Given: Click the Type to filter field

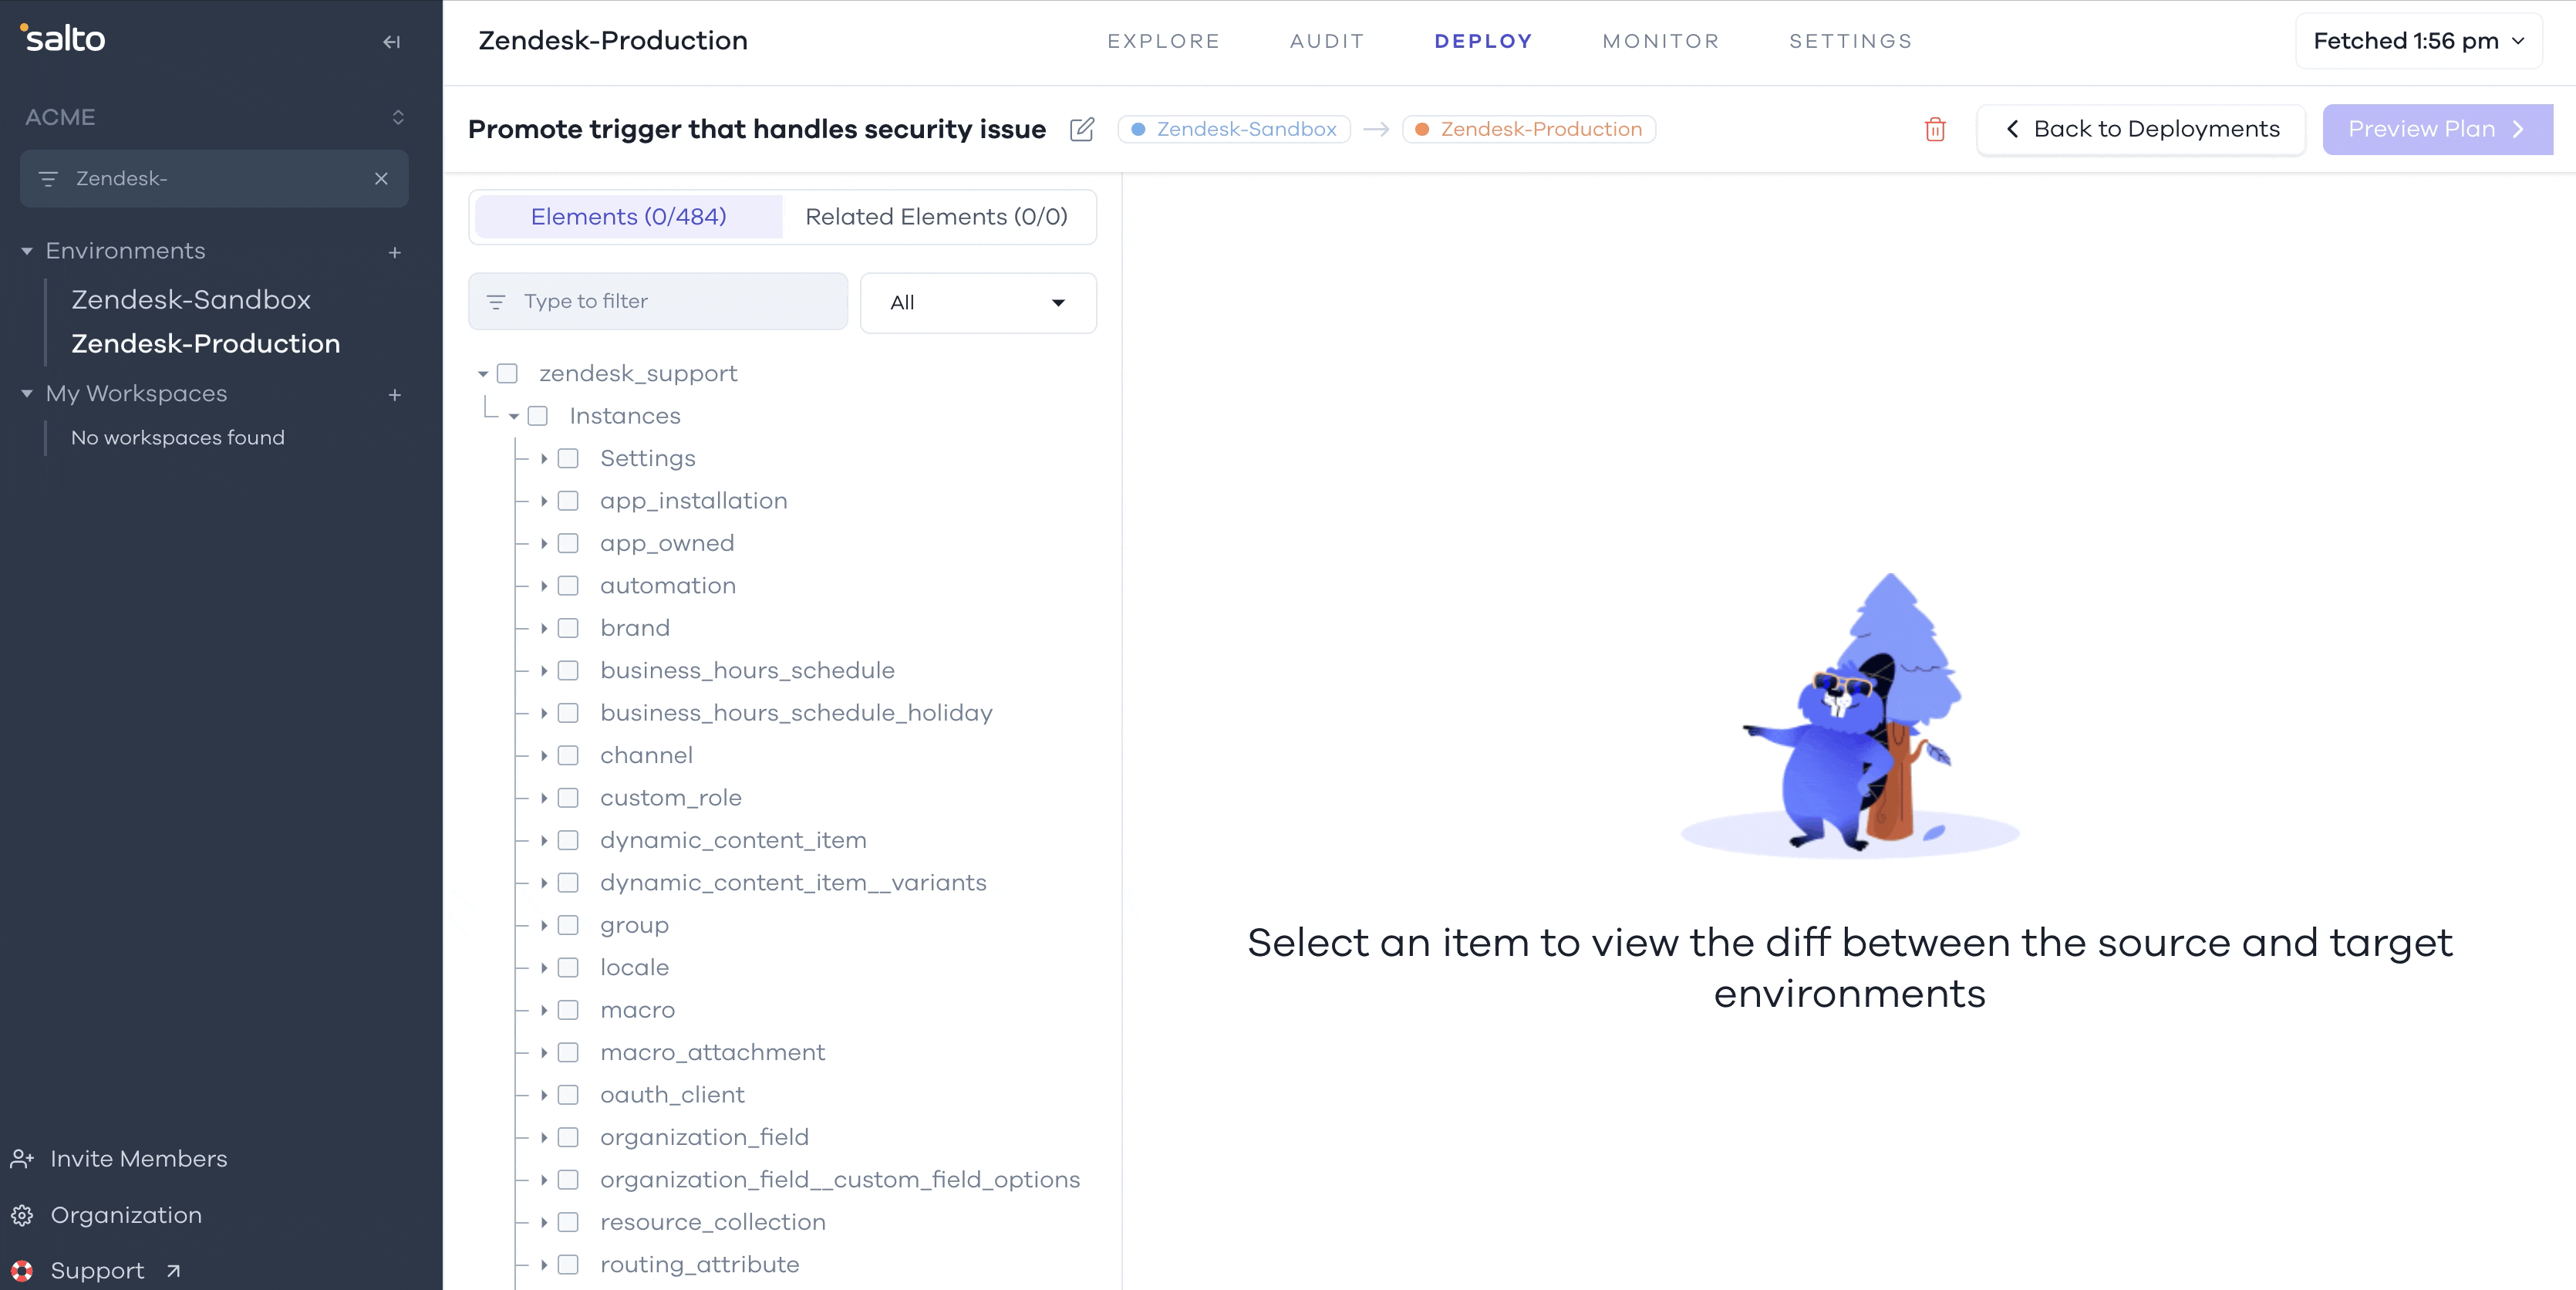Looking at the screenshot, I should pyautogui.click(x=658, y=301).
